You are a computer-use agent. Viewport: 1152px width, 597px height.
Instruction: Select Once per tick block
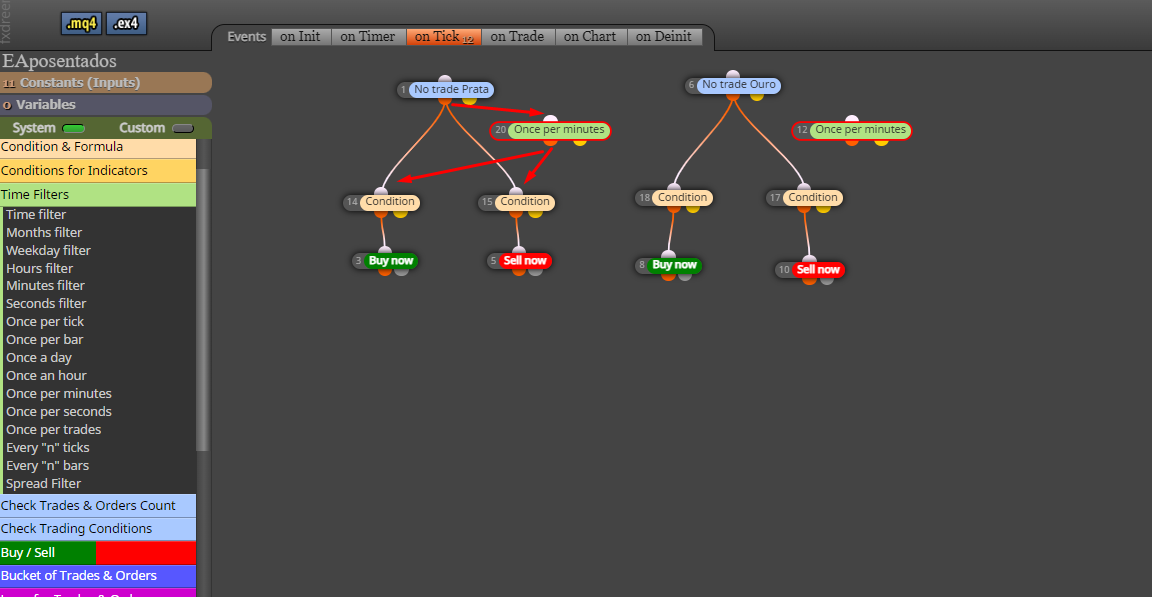pyautogui.click(x=45, y=322)
